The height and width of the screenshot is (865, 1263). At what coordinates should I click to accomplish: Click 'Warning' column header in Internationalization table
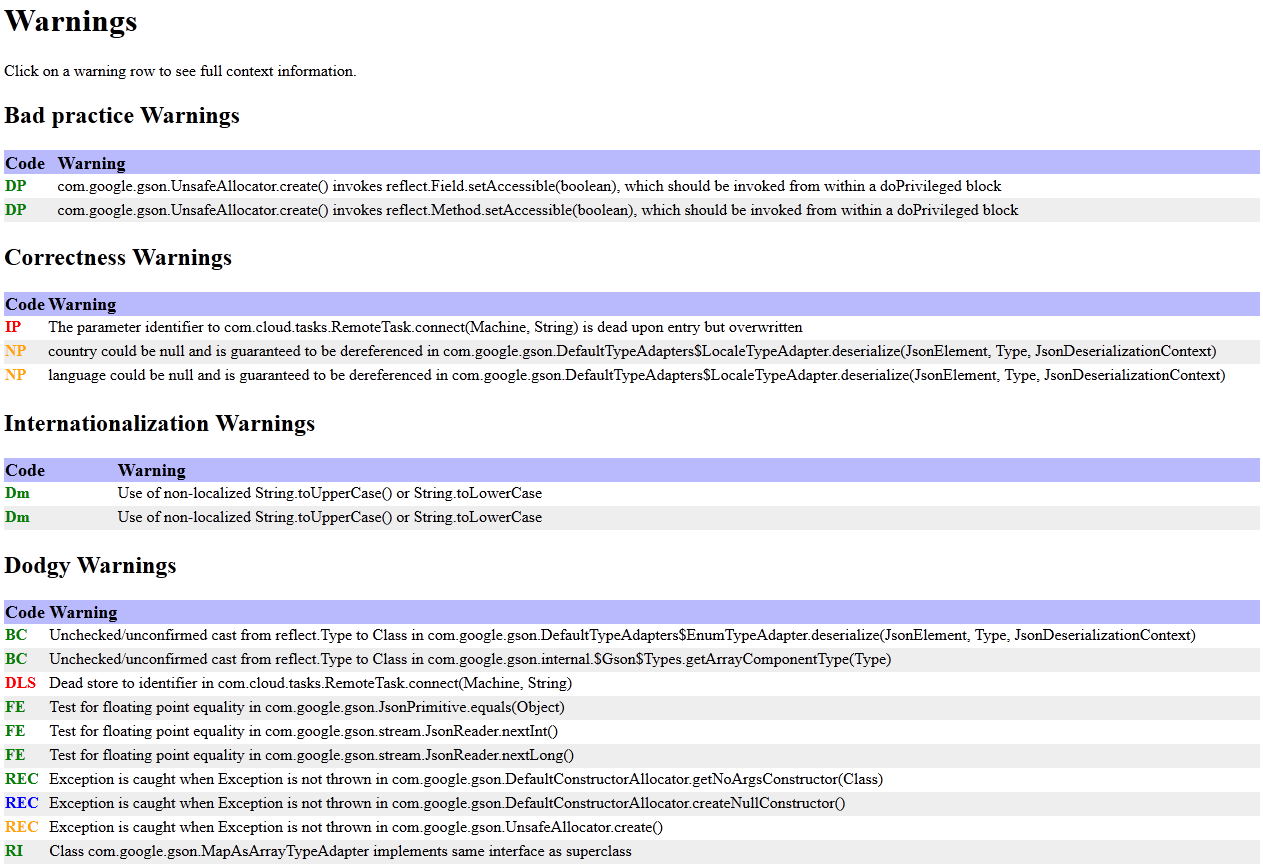[152, 470]
